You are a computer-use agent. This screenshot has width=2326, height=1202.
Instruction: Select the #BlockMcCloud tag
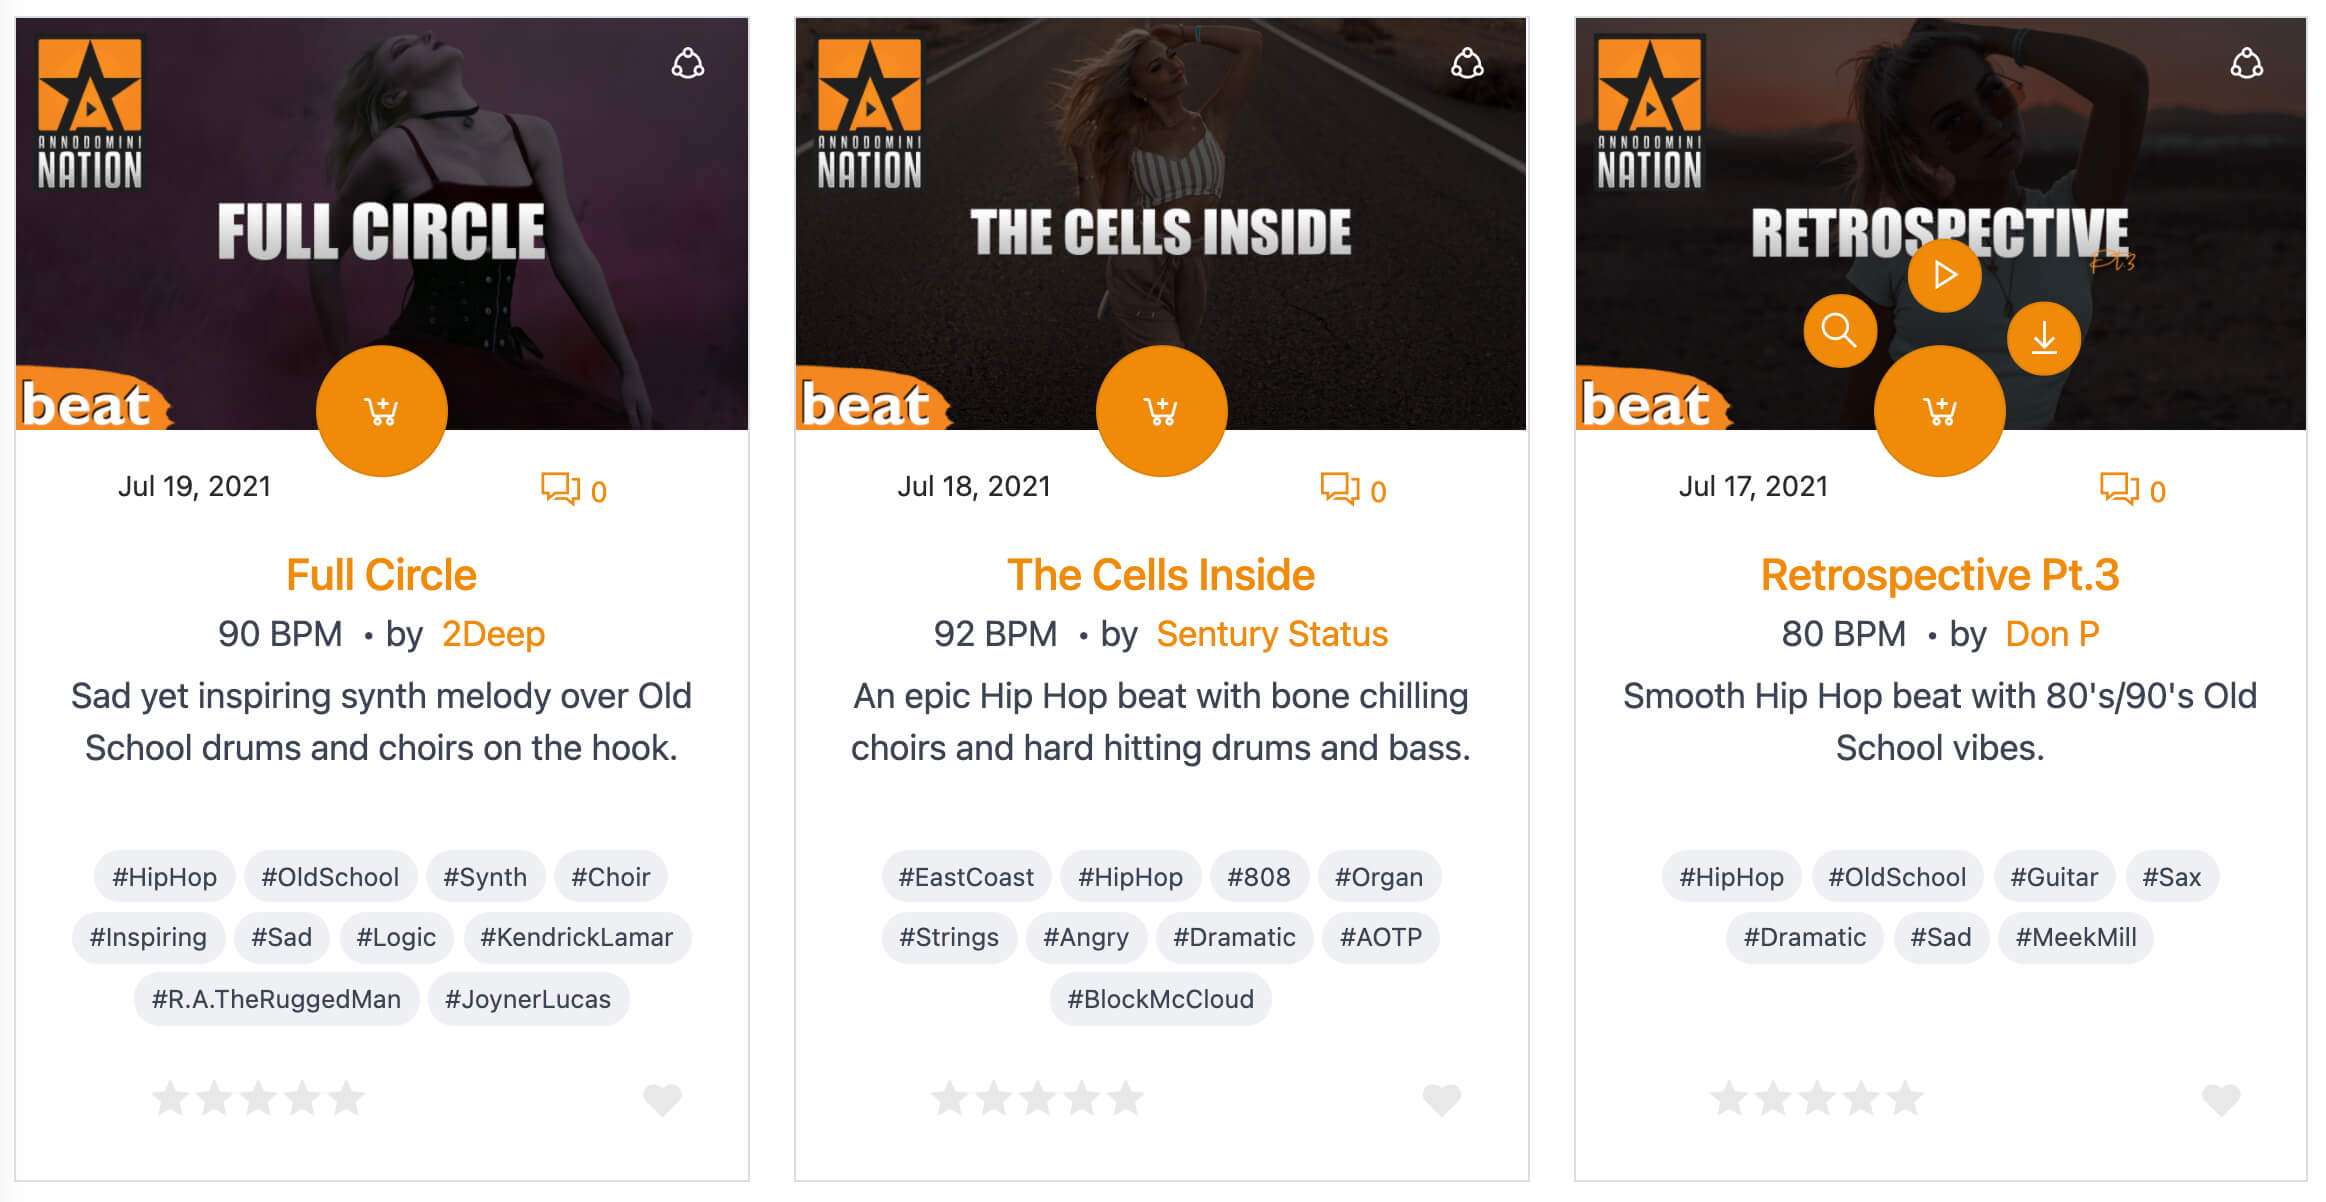click(1160, 999)
